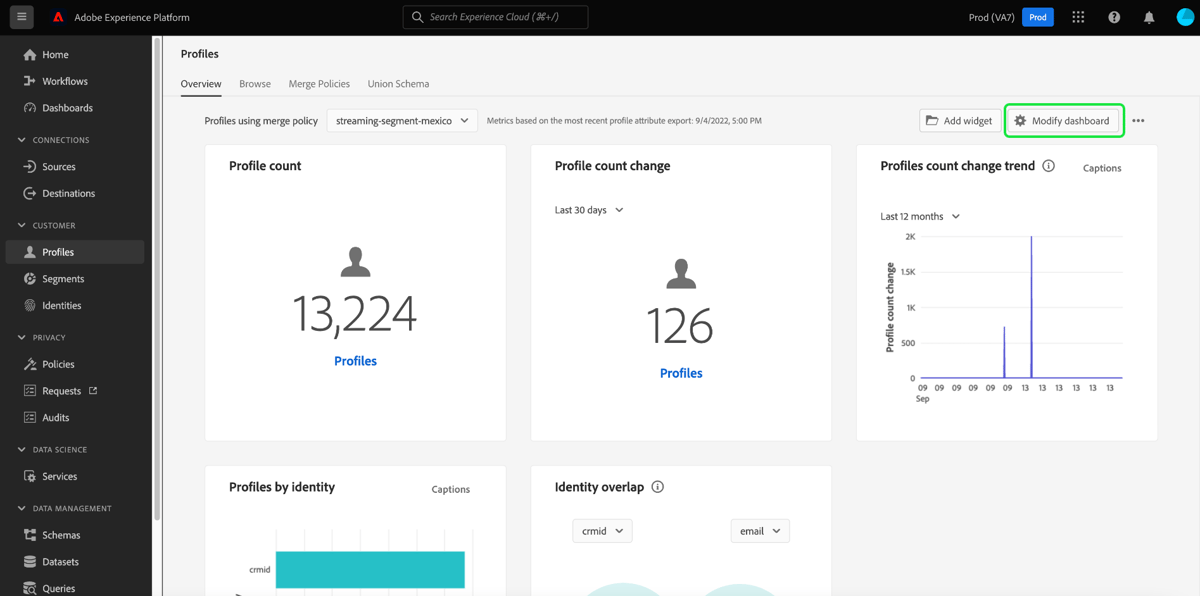Open the Experience Cloud app switcher grid
Viewport: 1200px width, 596px height.
click(x=1078, y=17)
